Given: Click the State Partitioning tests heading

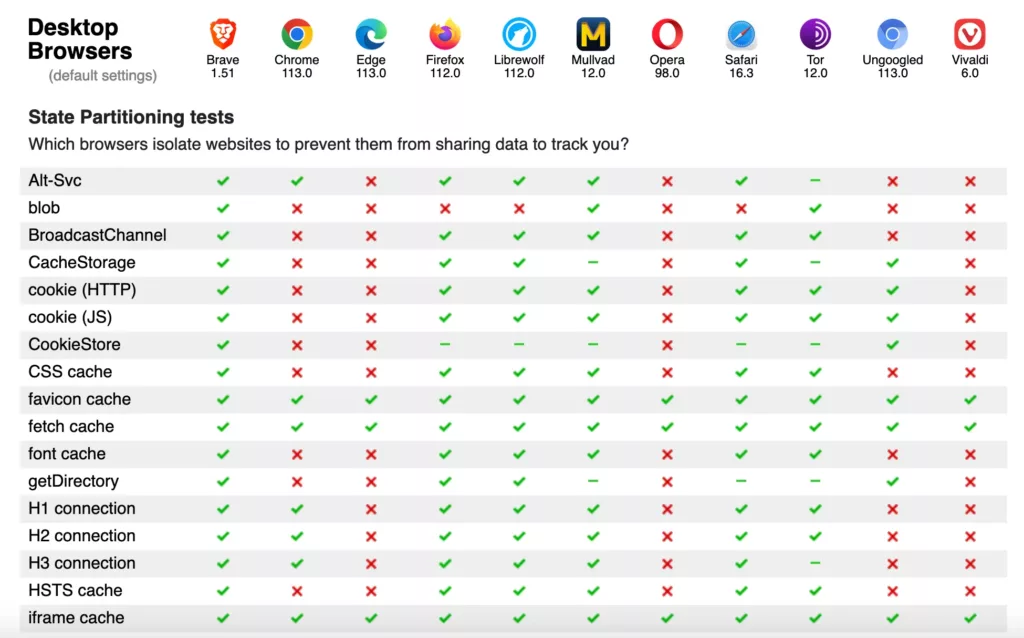Looking at the screenshot, I should tap(131, 118).
